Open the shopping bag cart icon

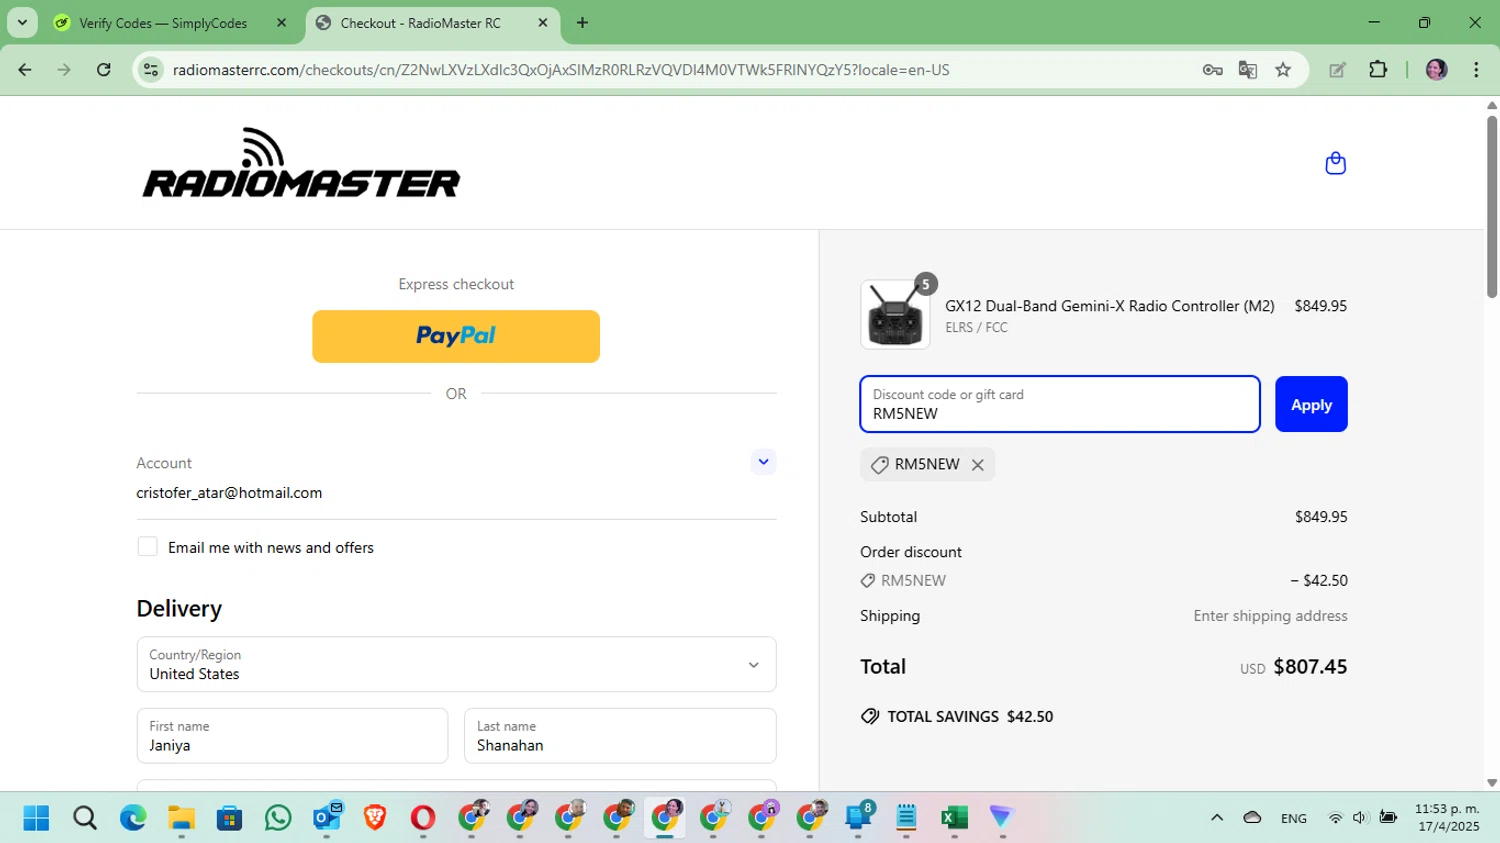click(x=1335, y=163)
